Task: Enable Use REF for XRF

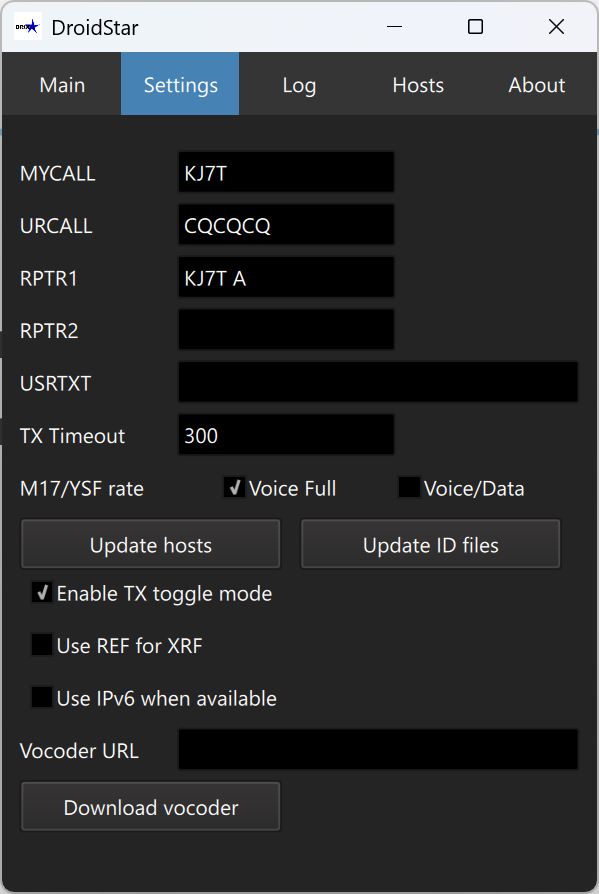Action: coord(41,645)
